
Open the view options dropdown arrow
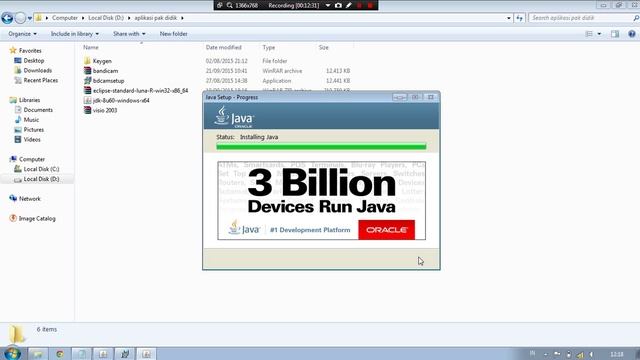(599, 34)
